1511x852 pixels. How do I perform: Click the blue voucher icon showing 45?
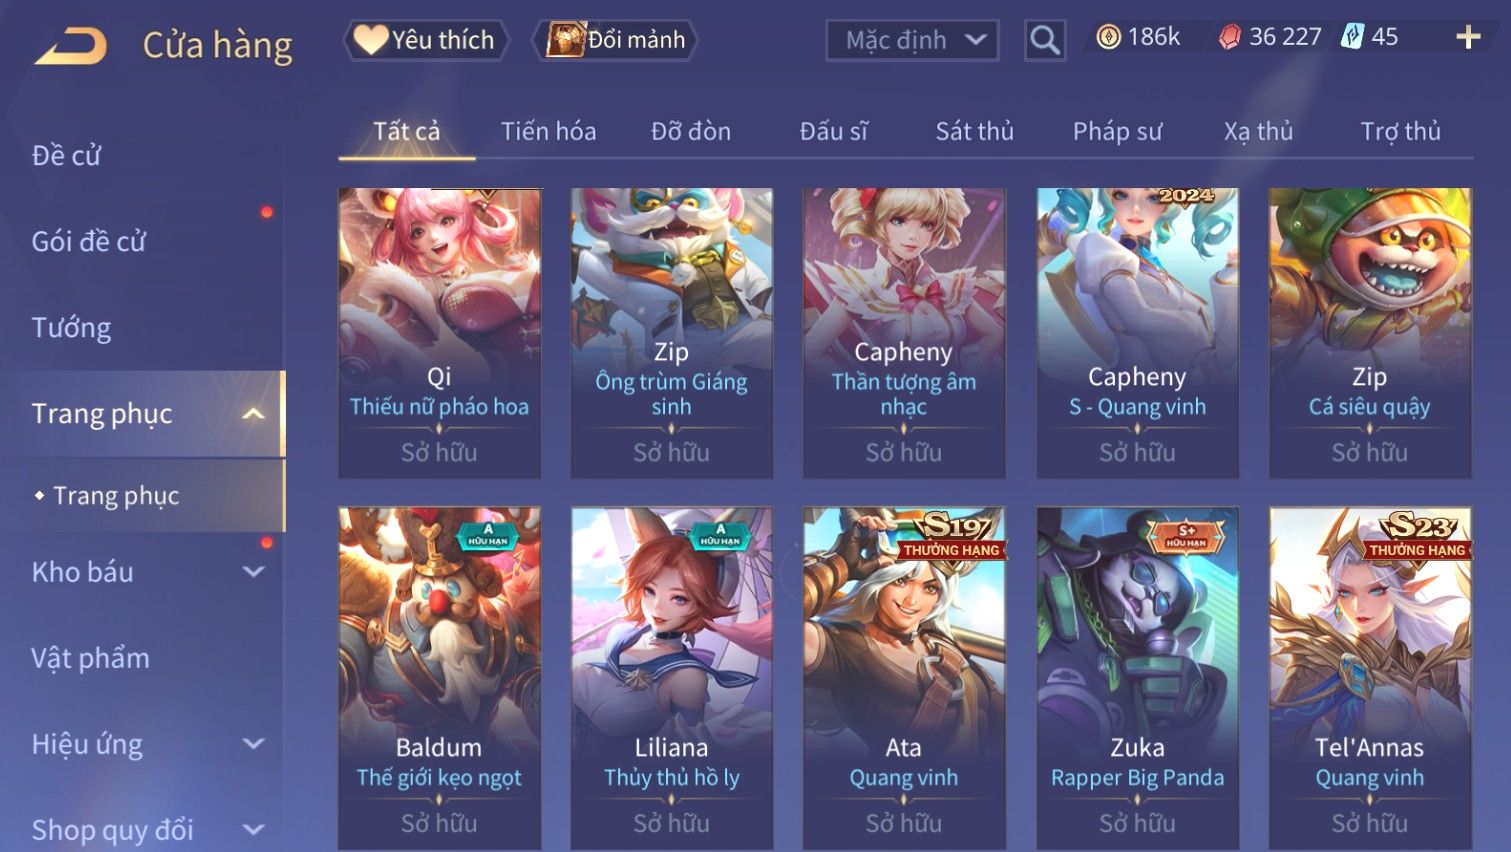1352,37
